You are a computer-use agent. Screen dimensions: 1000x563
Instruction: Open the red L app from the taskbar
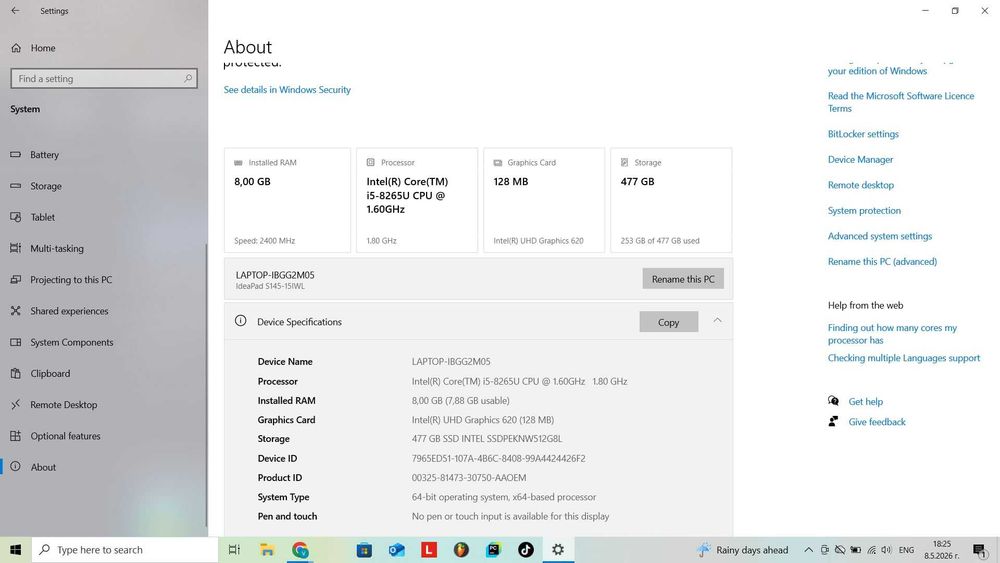coord(429,550)
